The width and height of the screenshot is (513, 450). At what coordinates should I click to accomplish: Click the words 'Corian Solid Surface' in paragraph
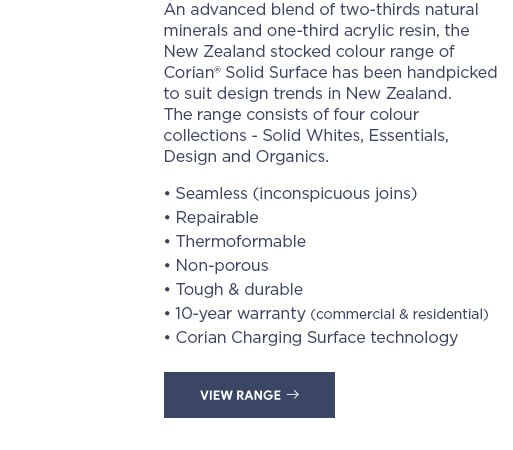tap(246, 73)
